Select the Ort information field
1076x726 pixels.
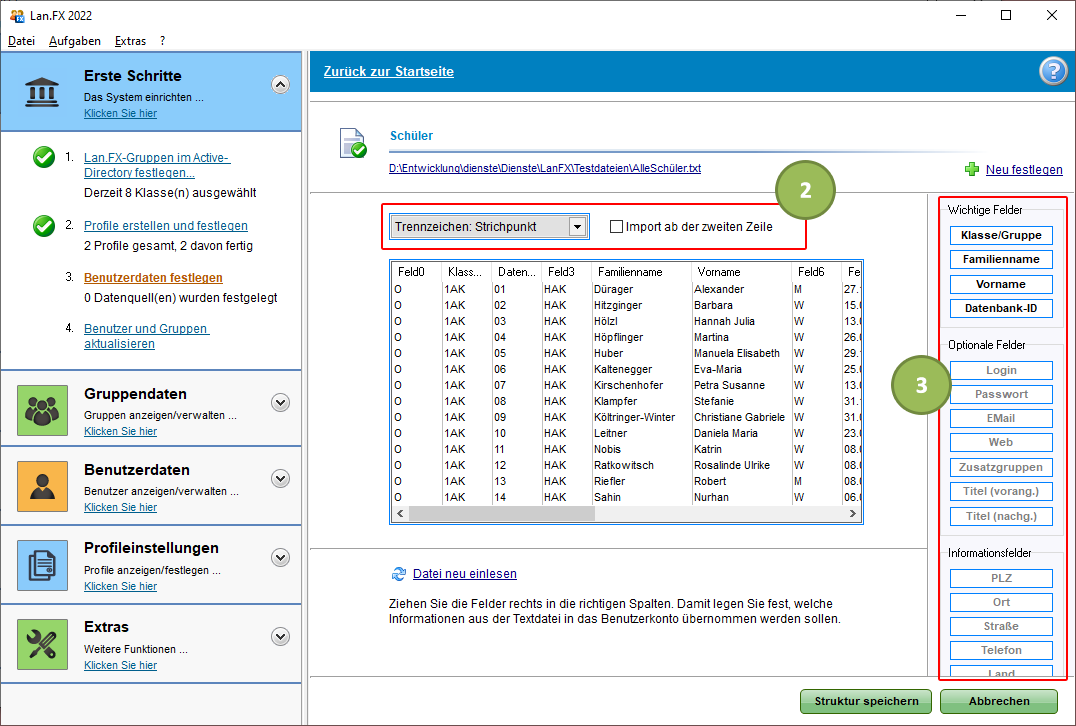point(1001,602)
